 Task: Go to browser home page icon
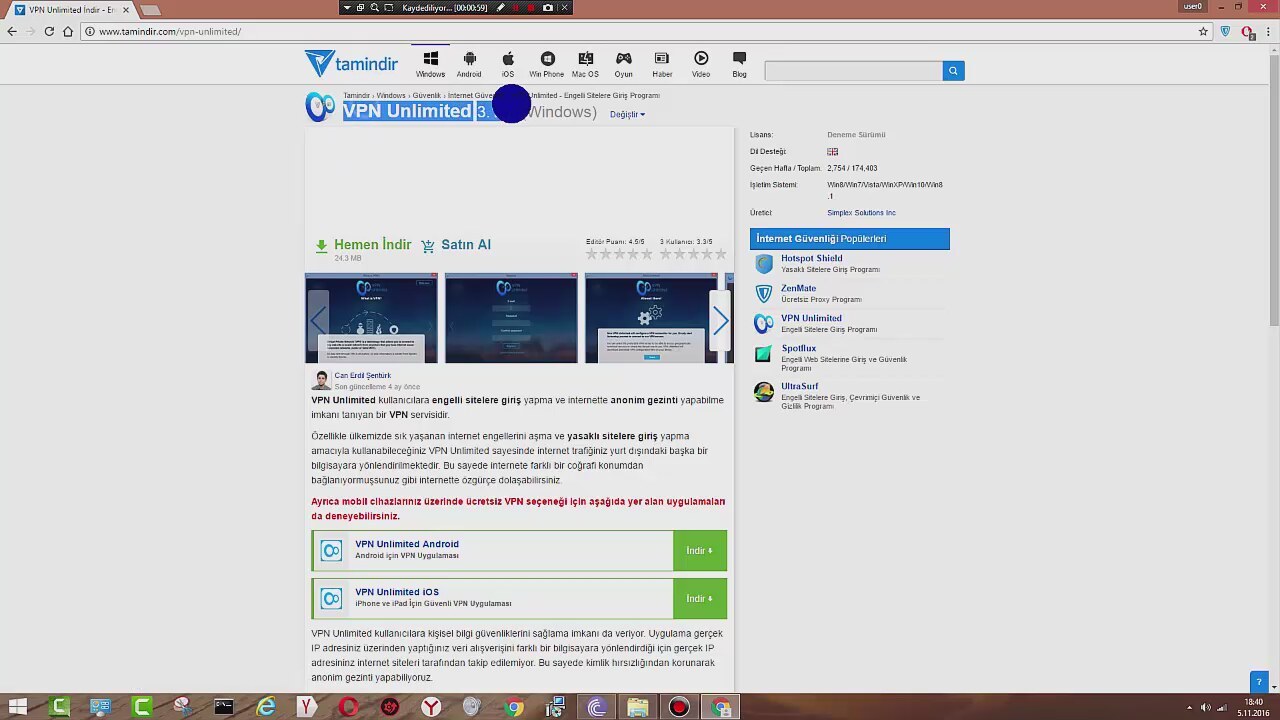click(68, 31)
